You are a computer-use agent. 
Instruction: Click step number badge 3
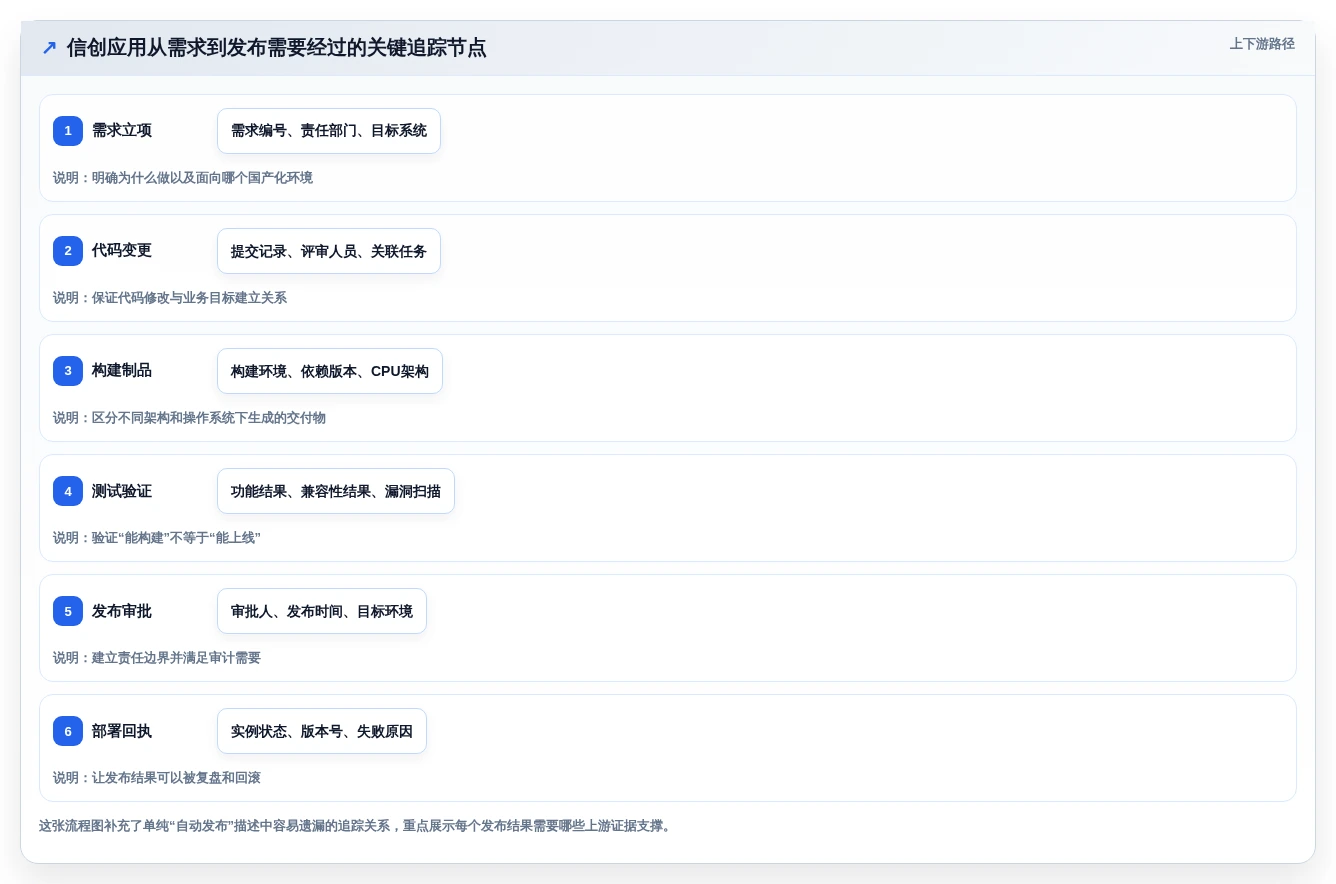point(68,371)
